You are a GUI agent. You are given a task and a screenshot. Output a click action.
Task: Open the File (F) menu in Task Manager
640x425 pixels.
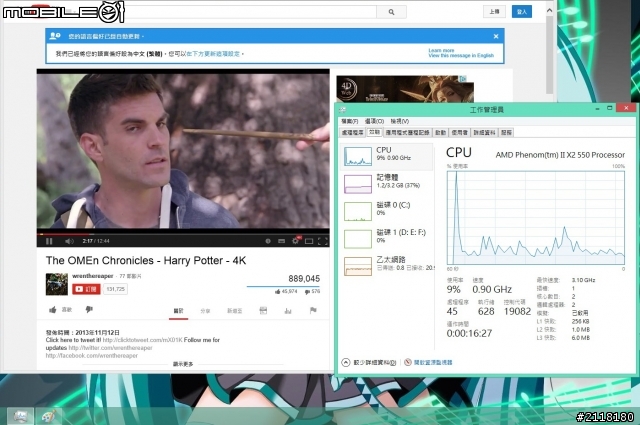tap(349, 121)
